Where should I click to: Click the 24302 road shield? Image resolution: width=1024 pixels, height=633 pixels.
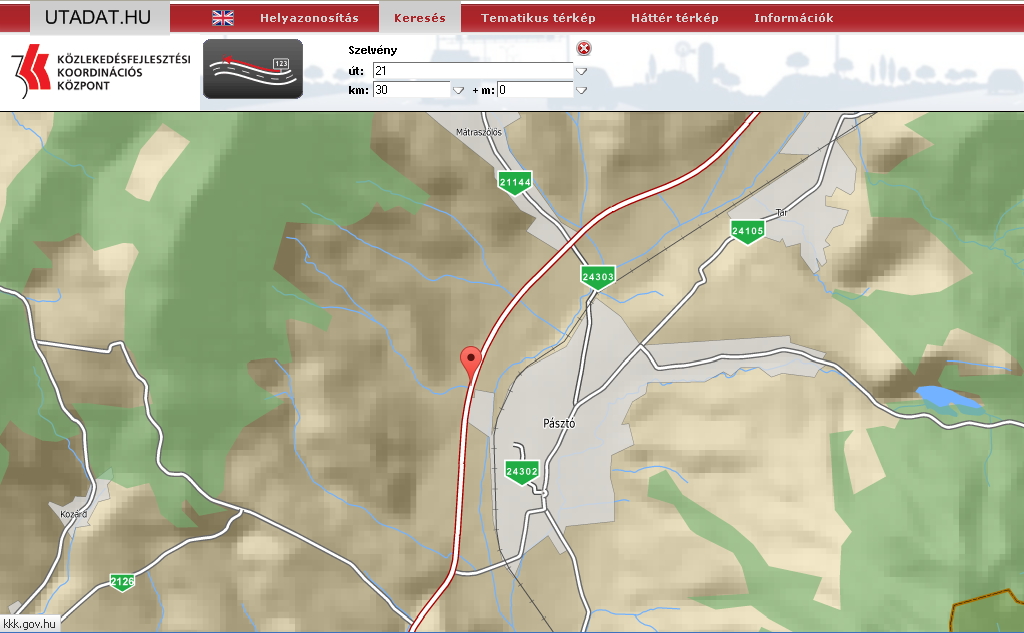[522, 471]
